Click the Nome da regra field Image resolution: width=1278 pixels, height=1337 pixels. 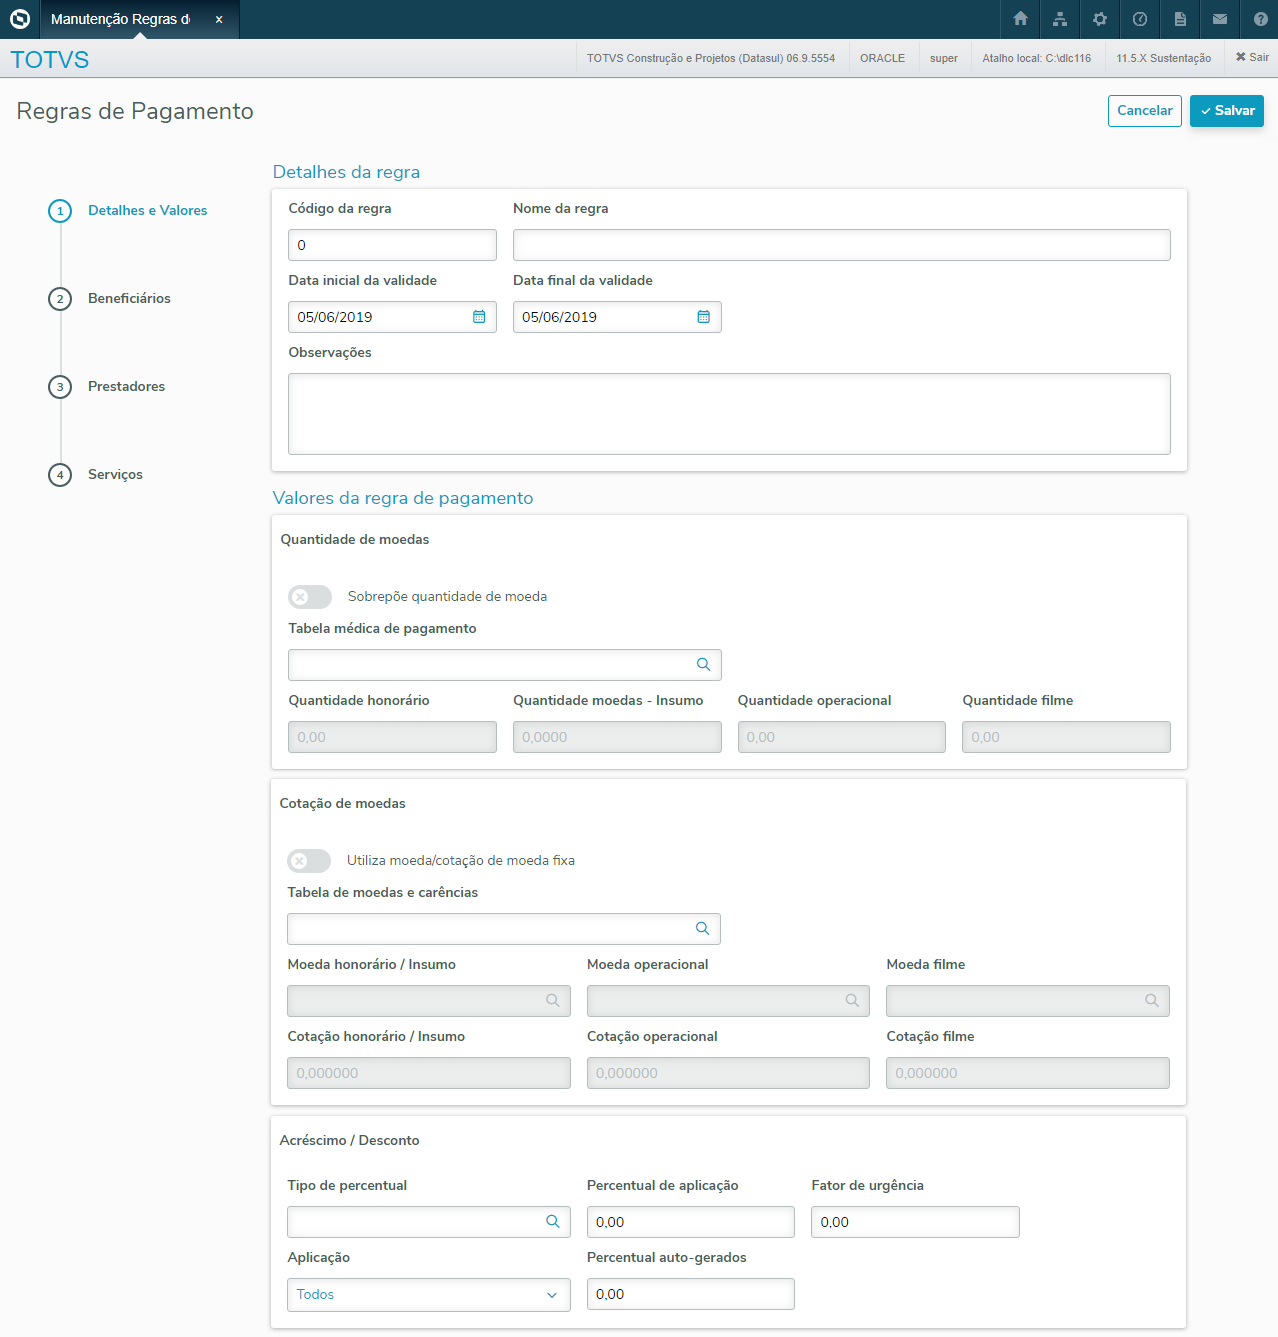841,245
